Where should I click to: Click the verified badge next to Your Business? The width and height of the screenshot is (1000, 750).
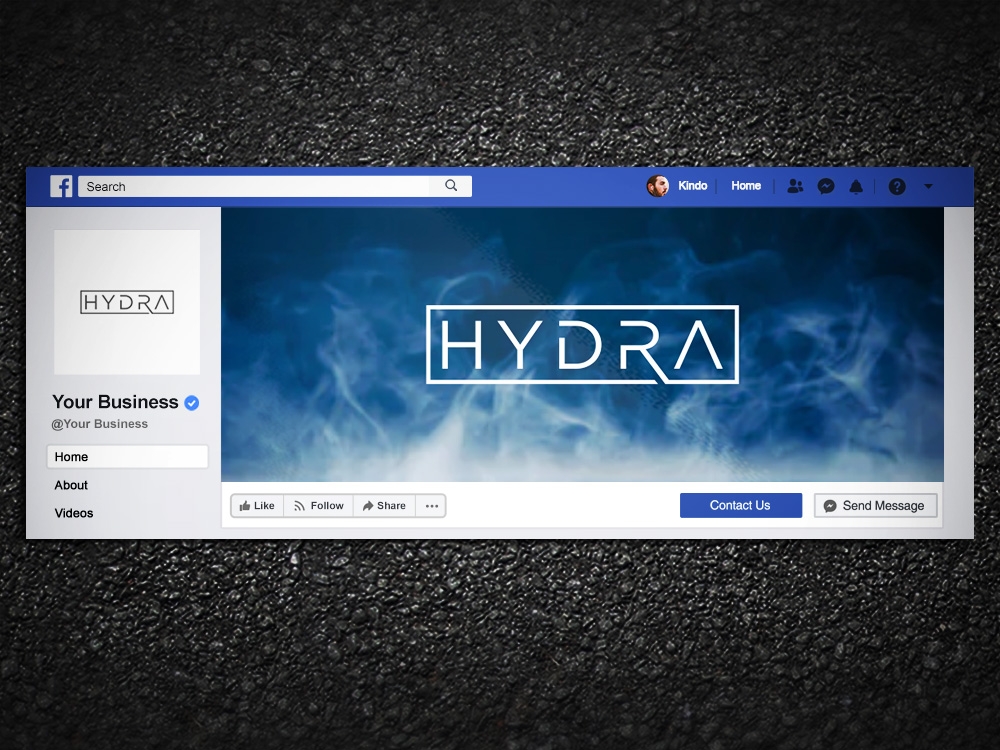[x=190, y=402]
